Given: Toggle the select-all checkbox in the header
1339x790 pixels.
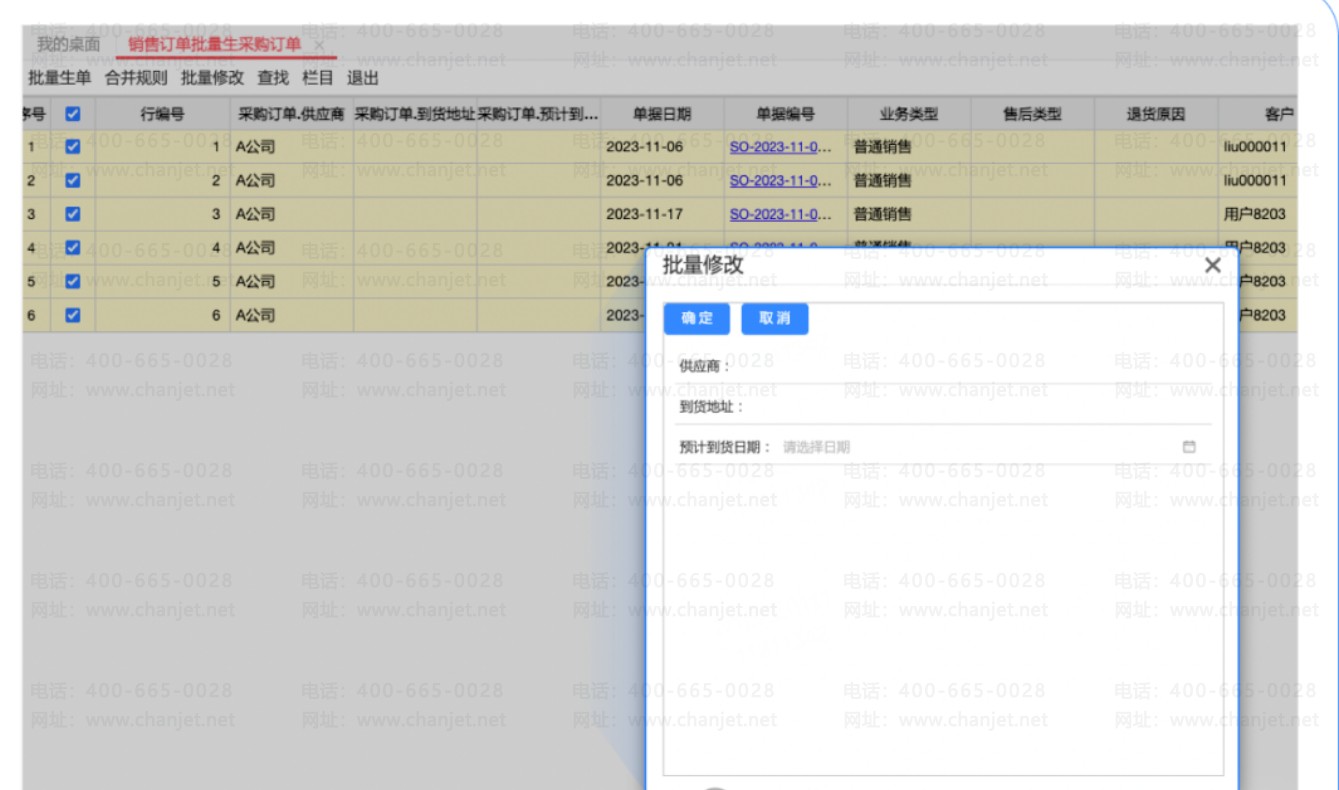Looking at the screenshot, I should [x=71, y=114].
